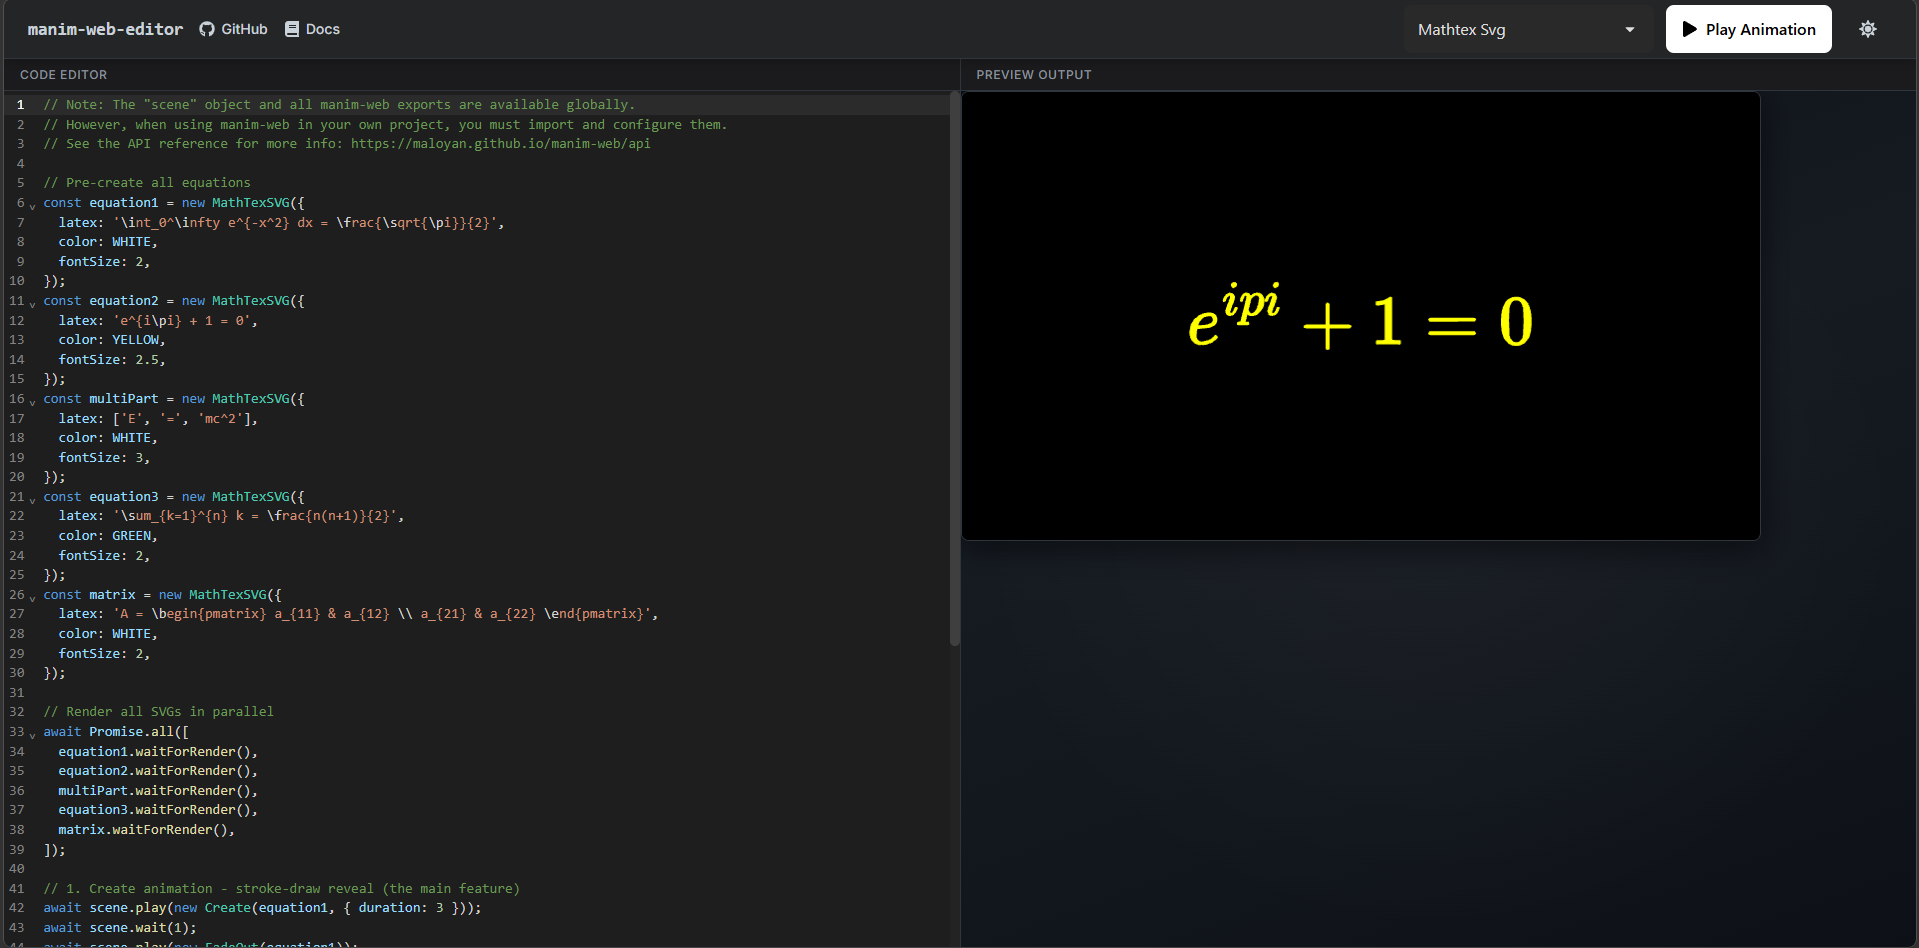This screenshot has height=948, width=1919.
Task: Collapse the equation1 code block fold arrow
Action: [x=32, y=205]
